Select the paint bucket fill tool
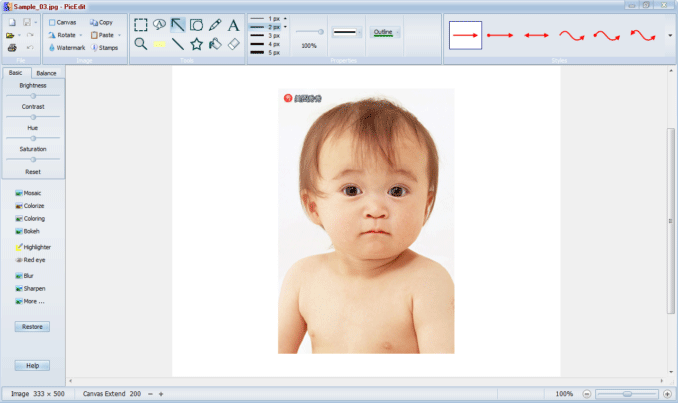Viewport: 678px width, 403px height. 215,44
